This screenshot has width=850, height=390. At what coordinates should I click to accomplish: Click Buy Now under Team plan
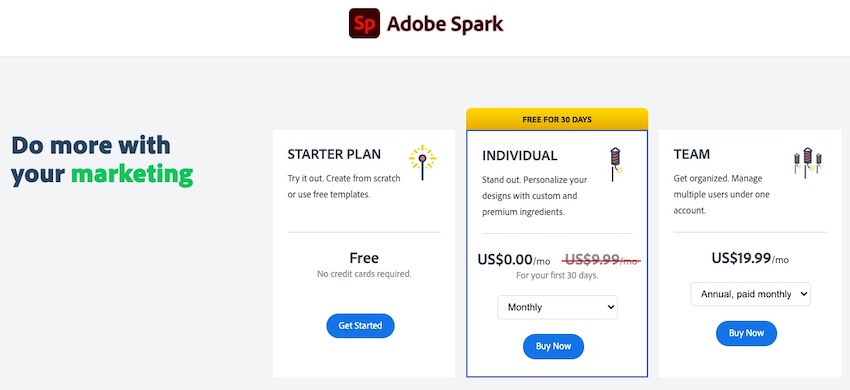point(746,333)
